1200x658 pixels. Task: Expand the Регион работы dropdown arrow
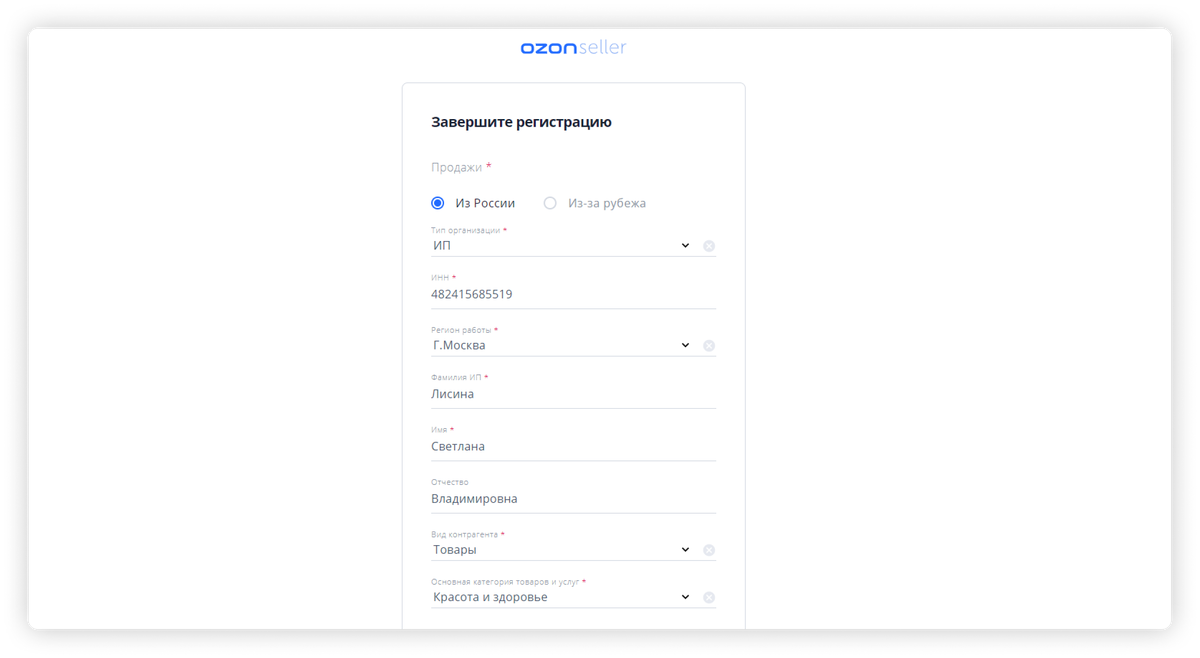click(685, 346)
